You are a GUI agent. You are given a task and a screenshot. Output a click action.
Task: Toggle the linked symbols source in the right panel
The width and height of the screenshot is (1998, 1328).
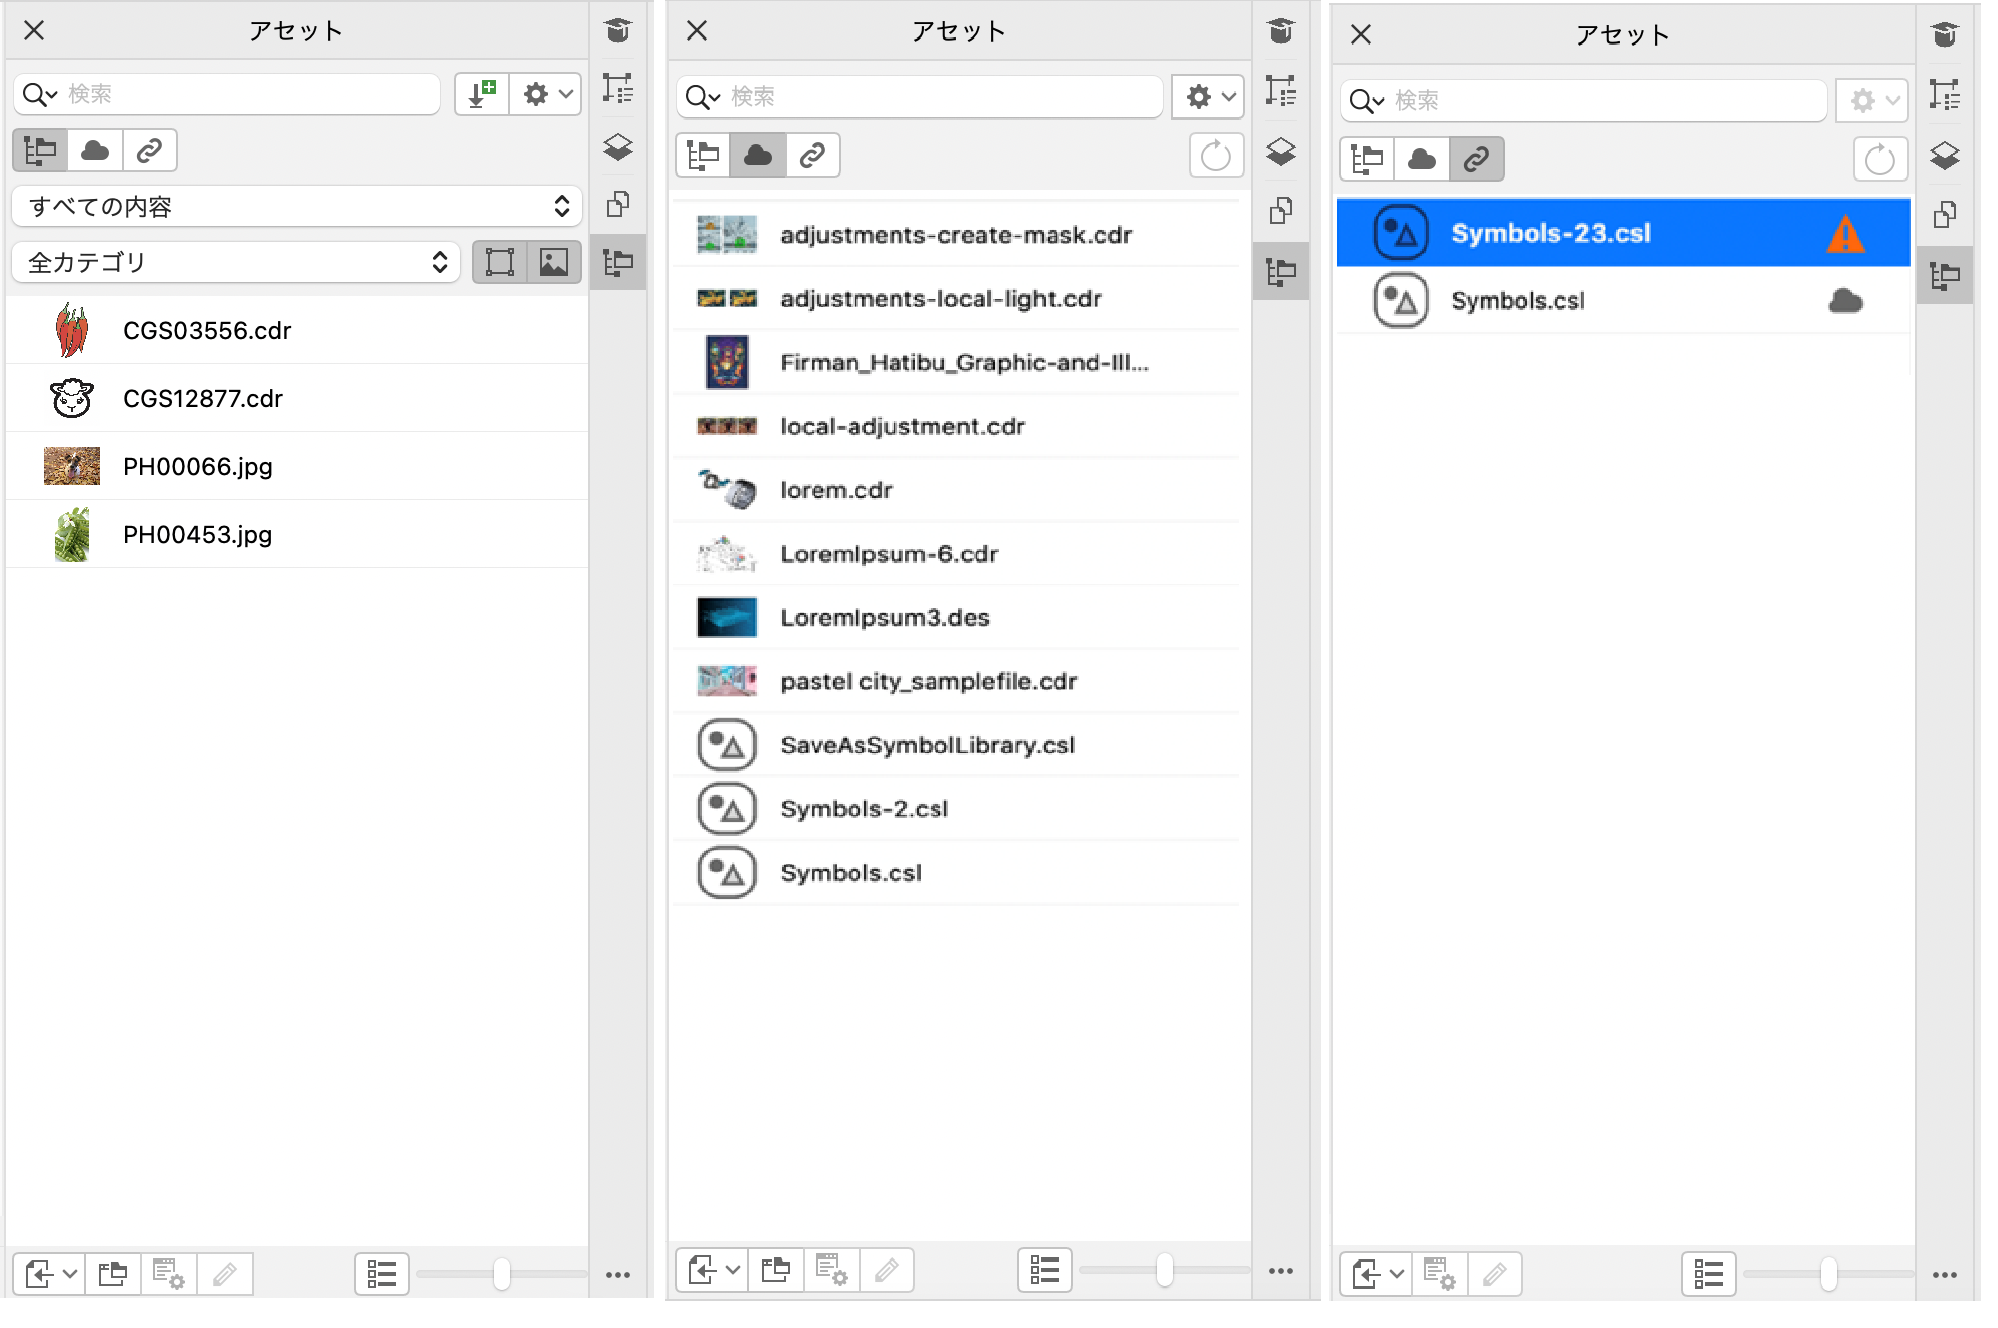[1476, 159]
